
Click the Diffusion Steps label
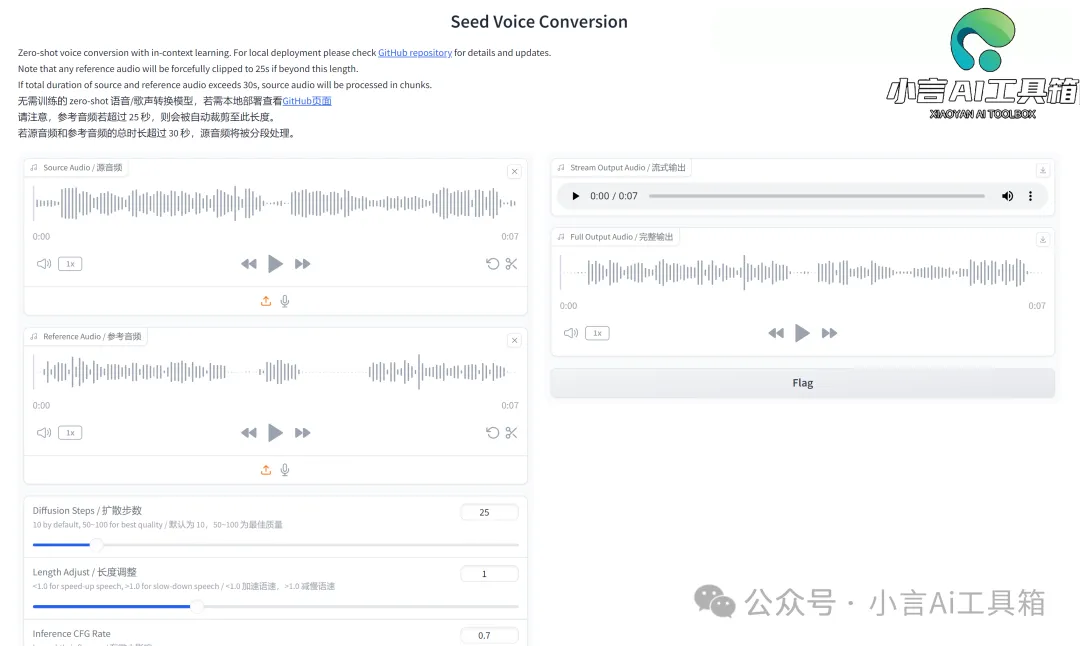[87, 510]
